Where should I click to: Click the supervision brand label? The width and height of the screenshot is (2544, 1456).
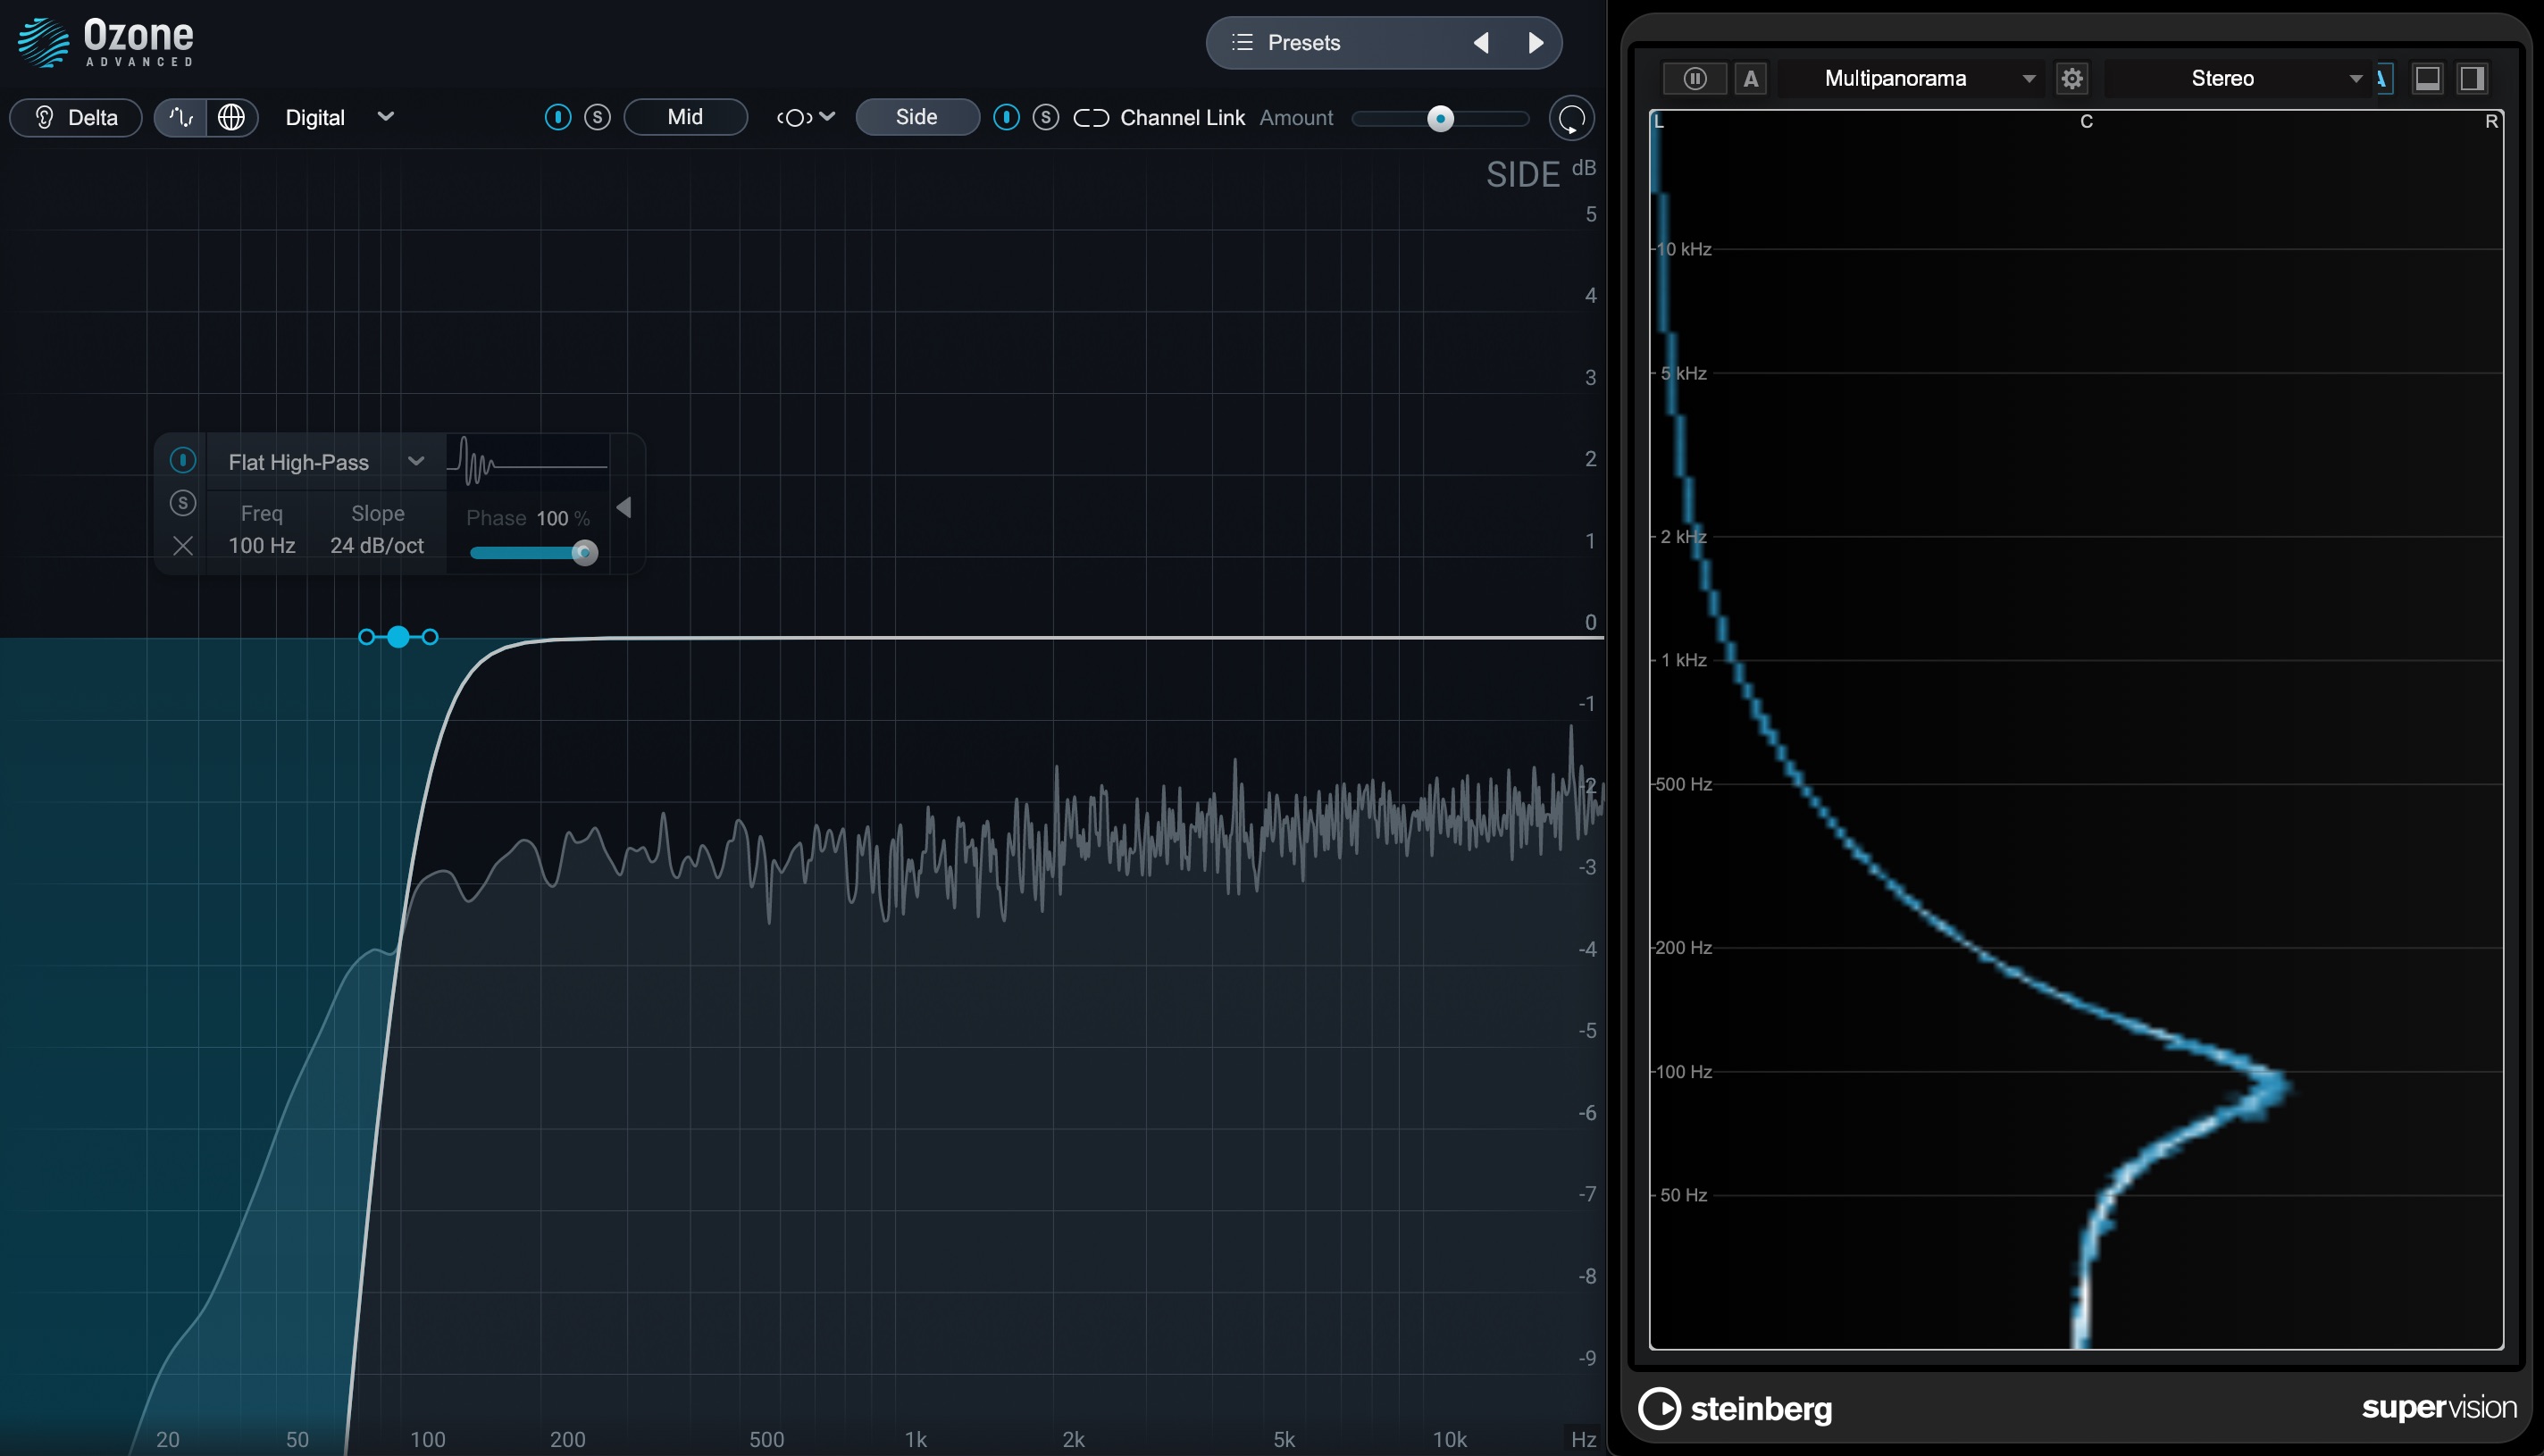2439,1408
